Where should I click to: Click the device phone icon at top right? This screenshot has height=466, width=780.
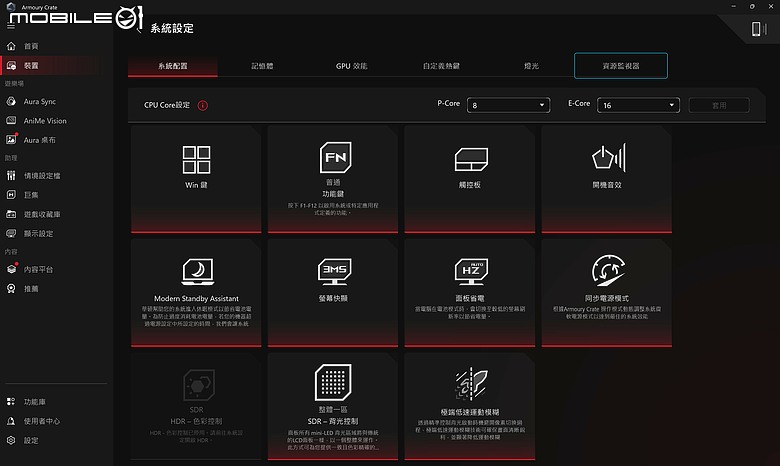758,29
